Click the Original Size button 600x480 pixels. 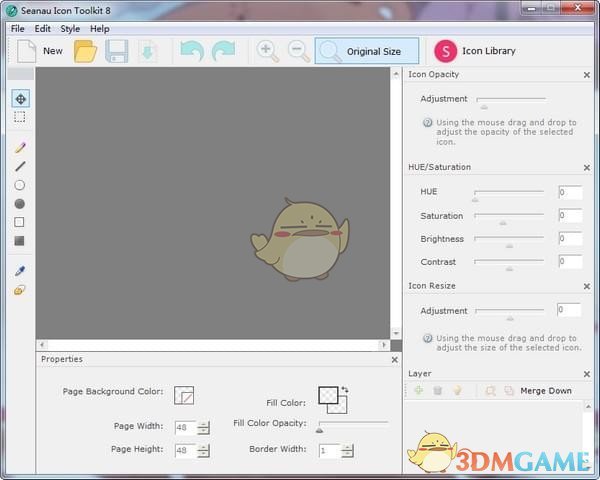coord(367,51)
